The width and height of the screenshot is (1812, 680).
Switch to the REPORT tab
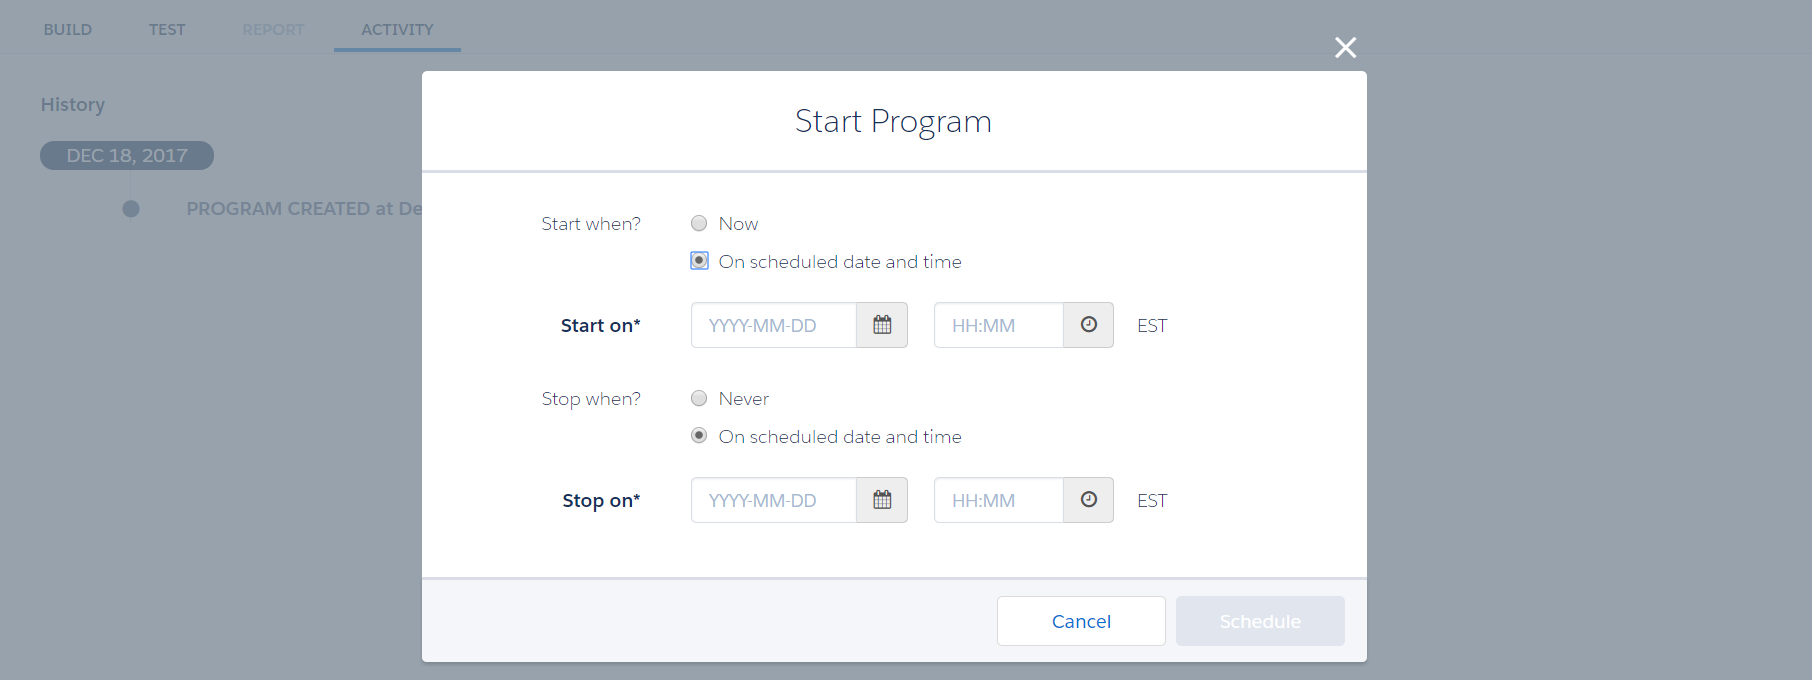272,29
